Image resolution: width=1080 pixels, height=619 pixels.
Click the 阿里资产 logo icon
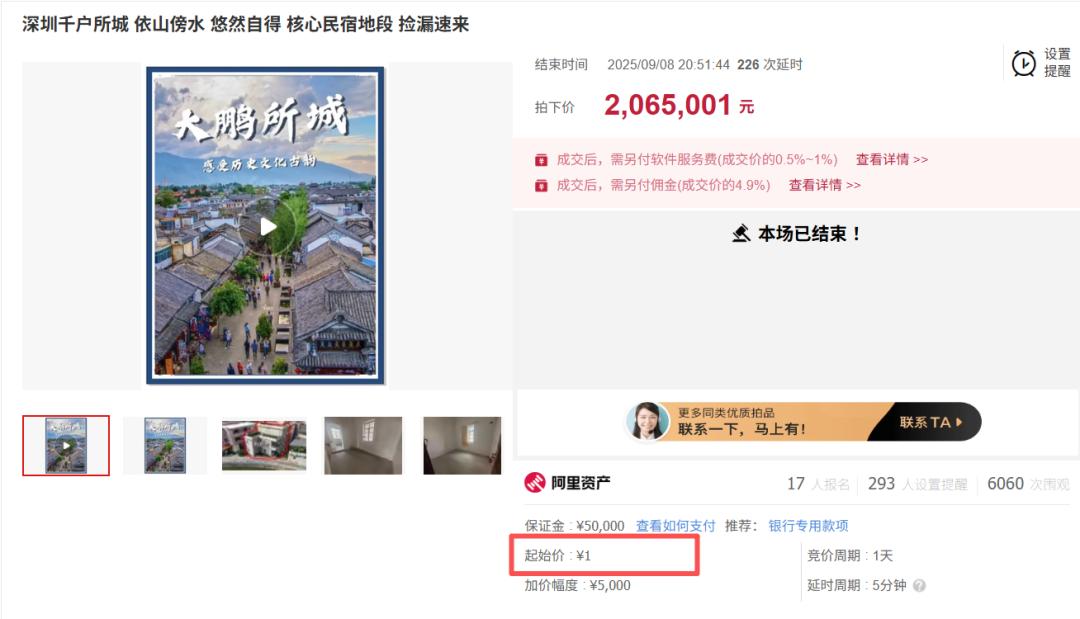tap(535, 483)
